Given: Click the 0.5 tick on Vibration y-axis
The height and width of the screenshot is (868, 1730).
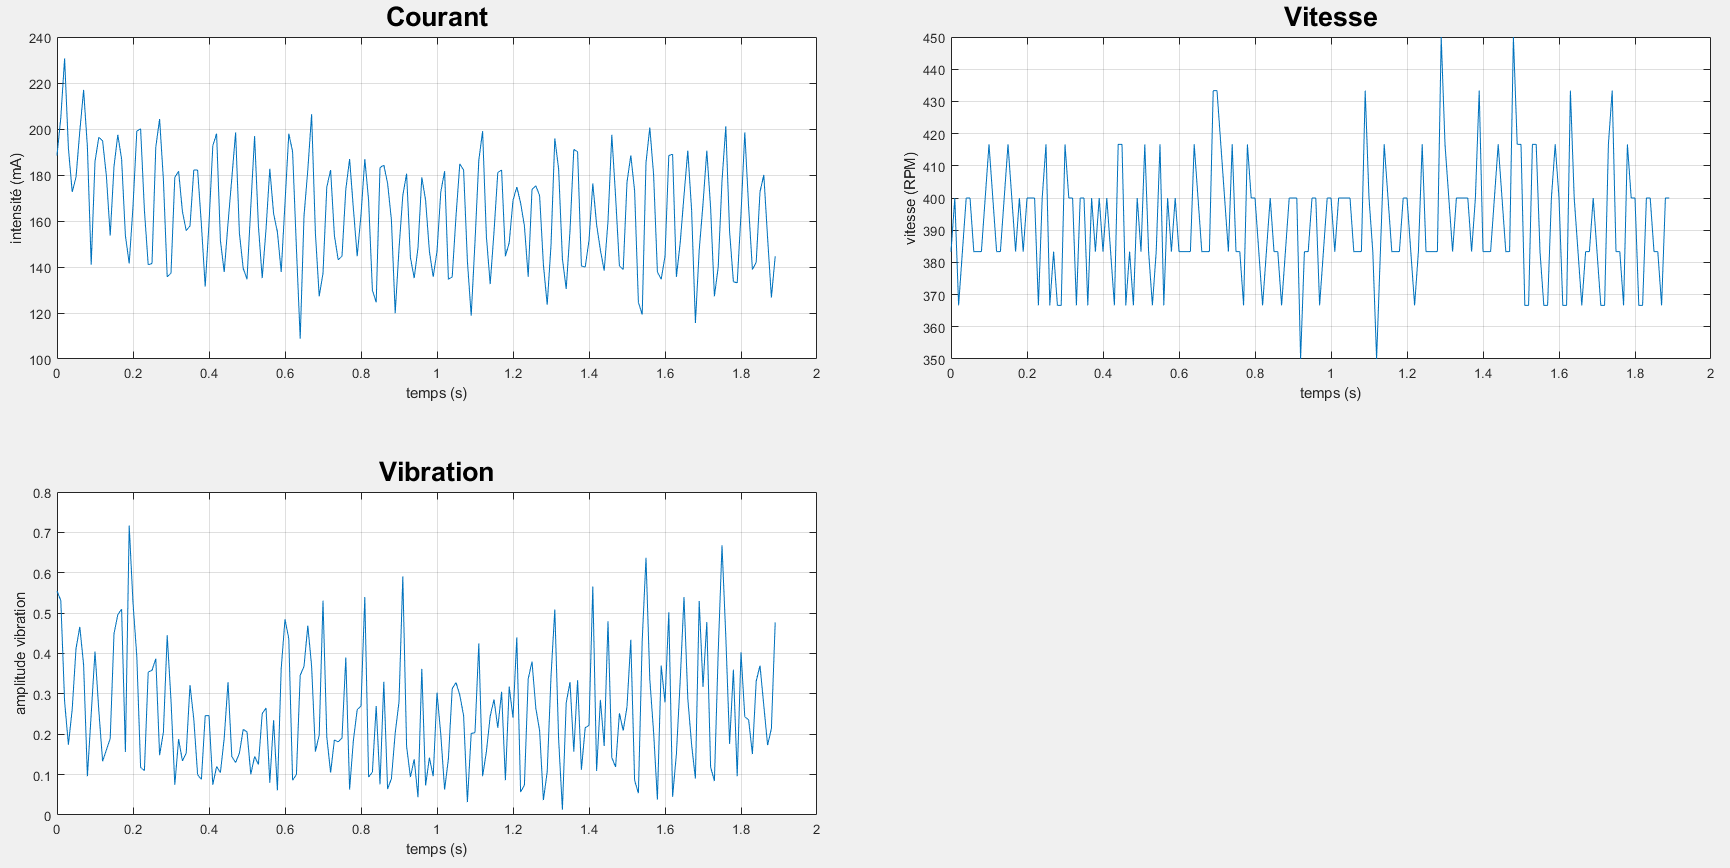Looking at the screenshot, I should (x=42, y=614).
